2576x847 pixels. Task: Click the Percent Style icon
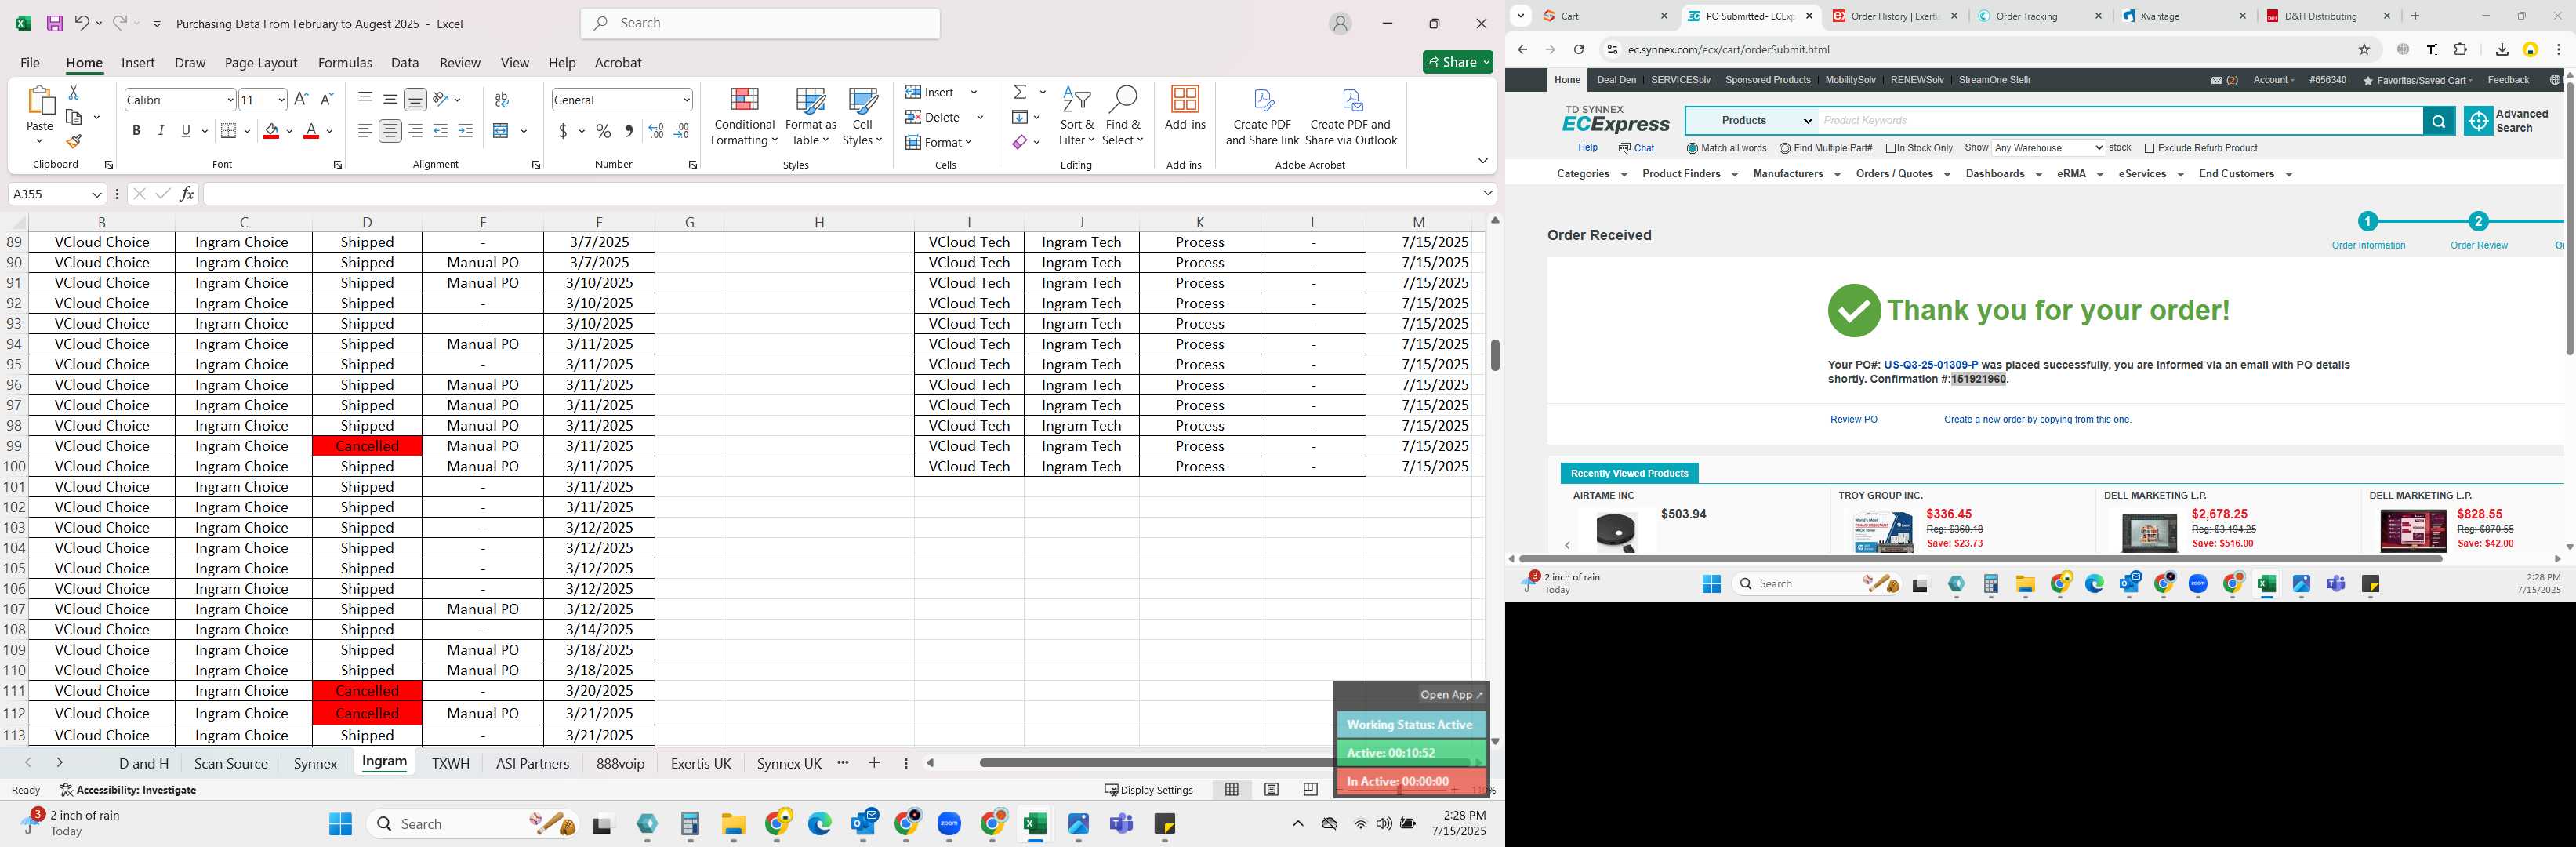[603, 131]
